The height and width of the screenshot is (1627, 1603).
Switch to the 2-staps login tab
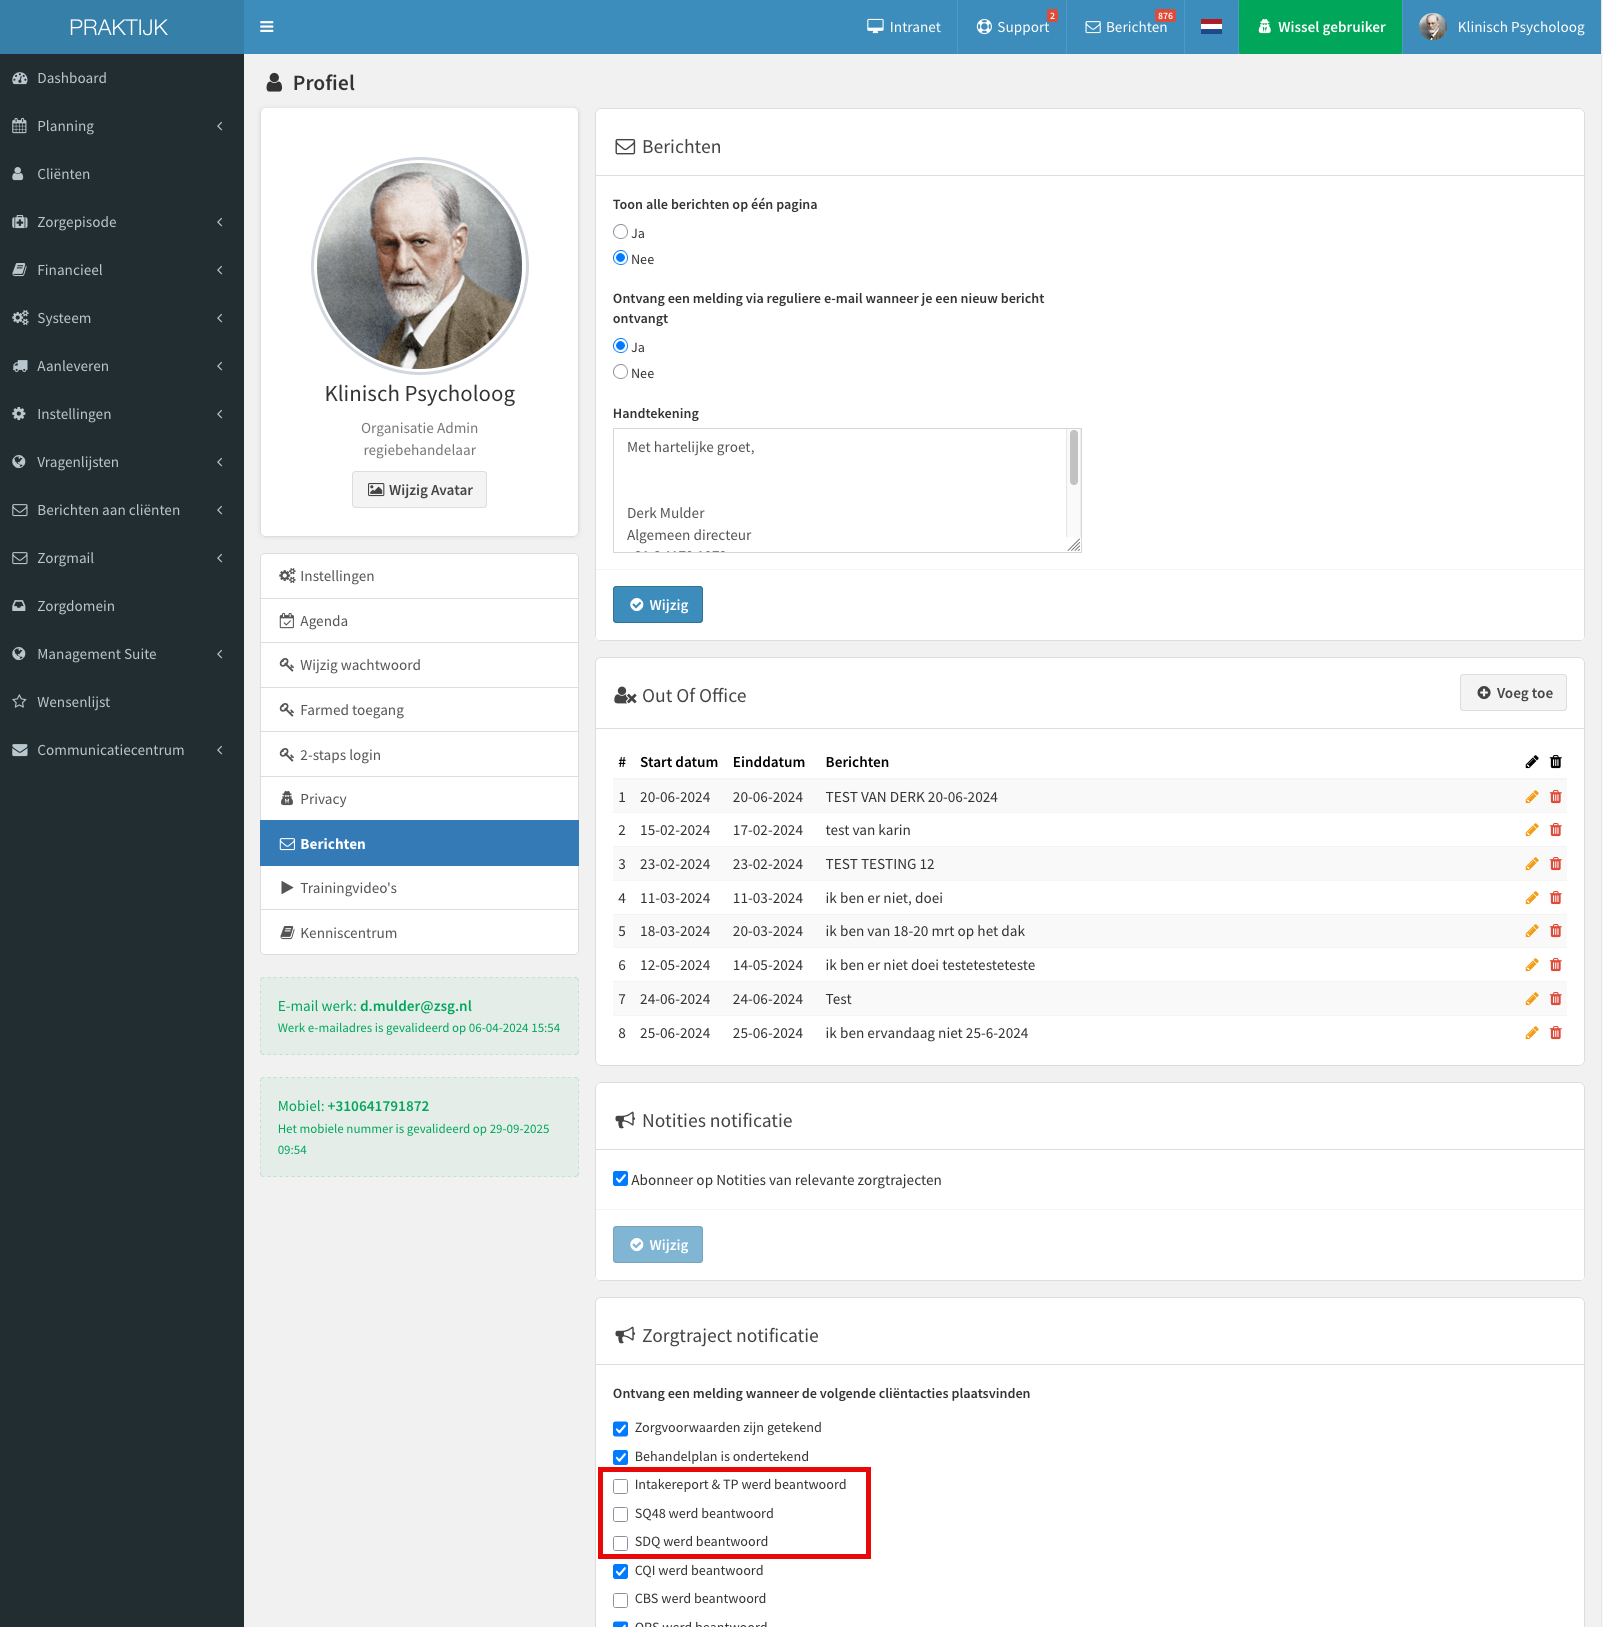click(x=419, y=755)
